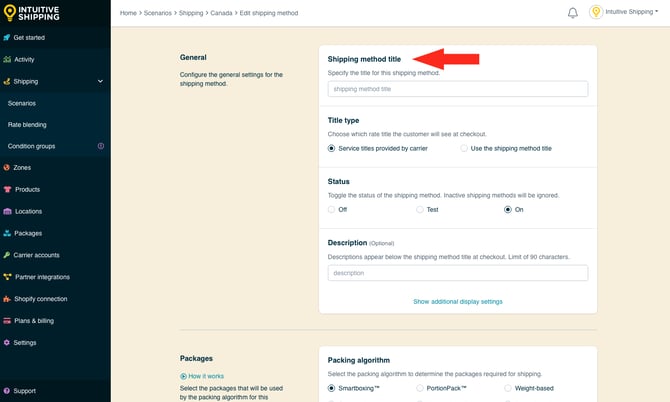
Task: Open Intuitive Shipping account dropdown
Action: tap(632, 12)
